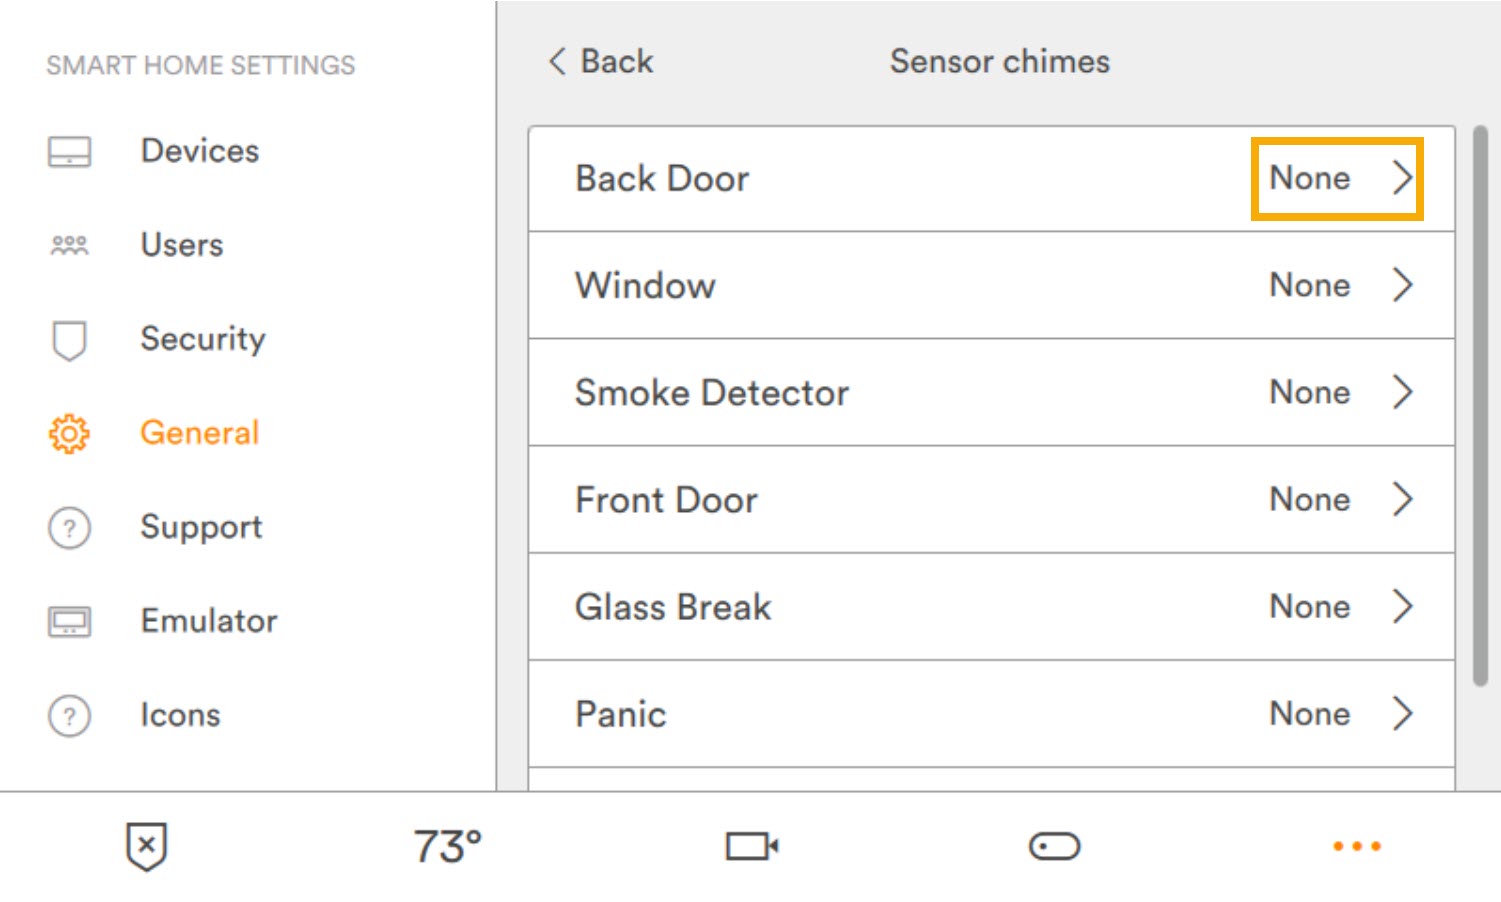Expand Smoke Detector chime chevron

click(x=1403, y=393)
